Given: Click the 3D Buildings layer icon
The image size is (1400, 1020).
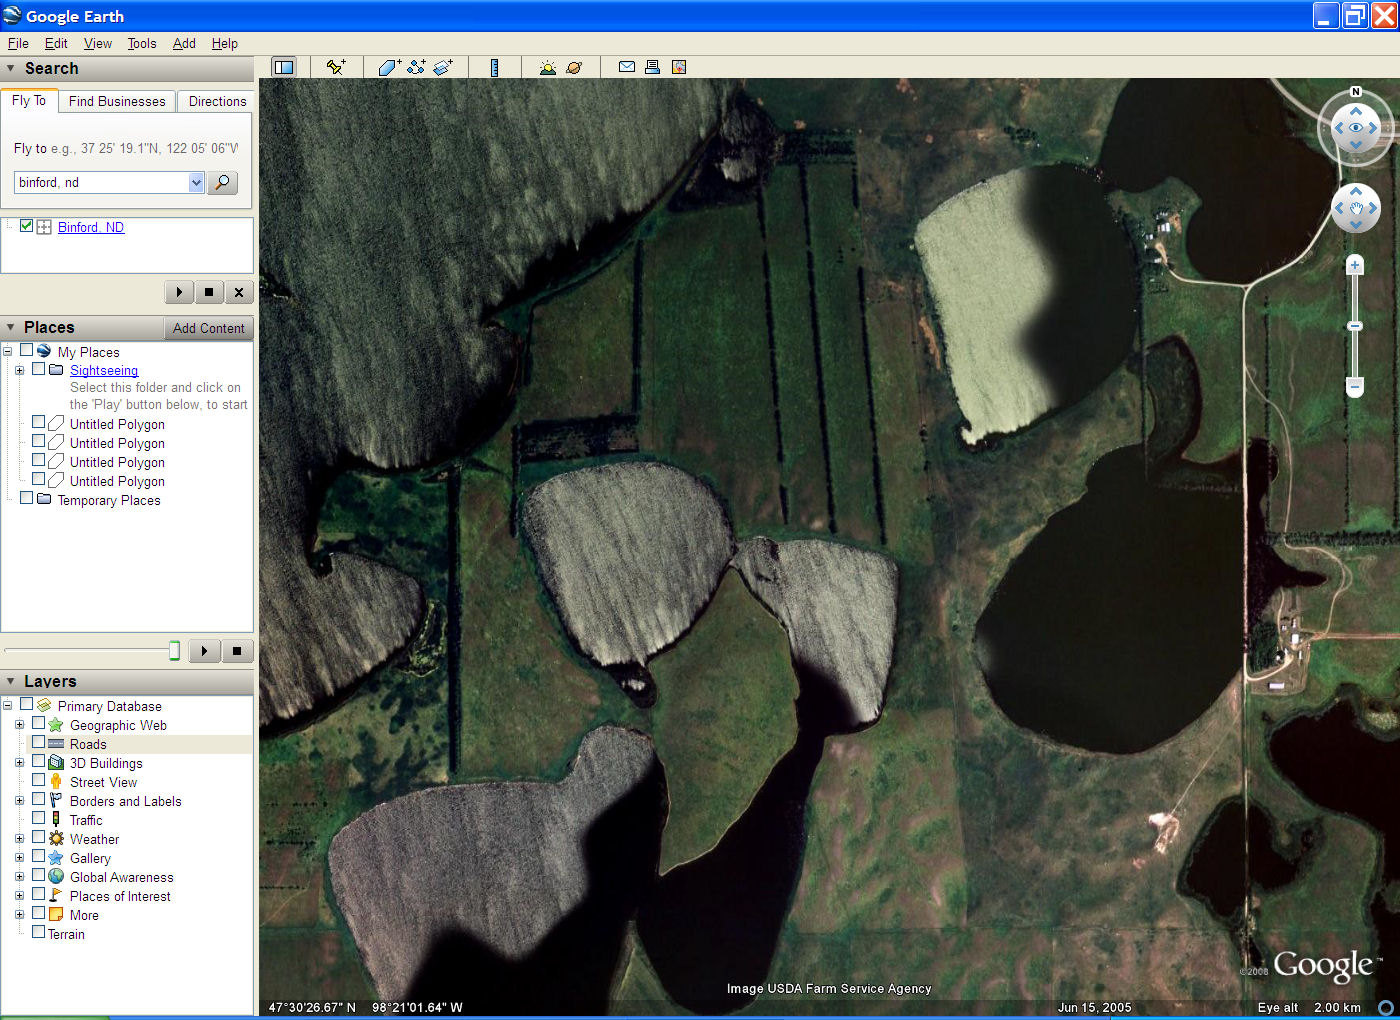Looking at the screenshot, I should (x=56, y=762).
